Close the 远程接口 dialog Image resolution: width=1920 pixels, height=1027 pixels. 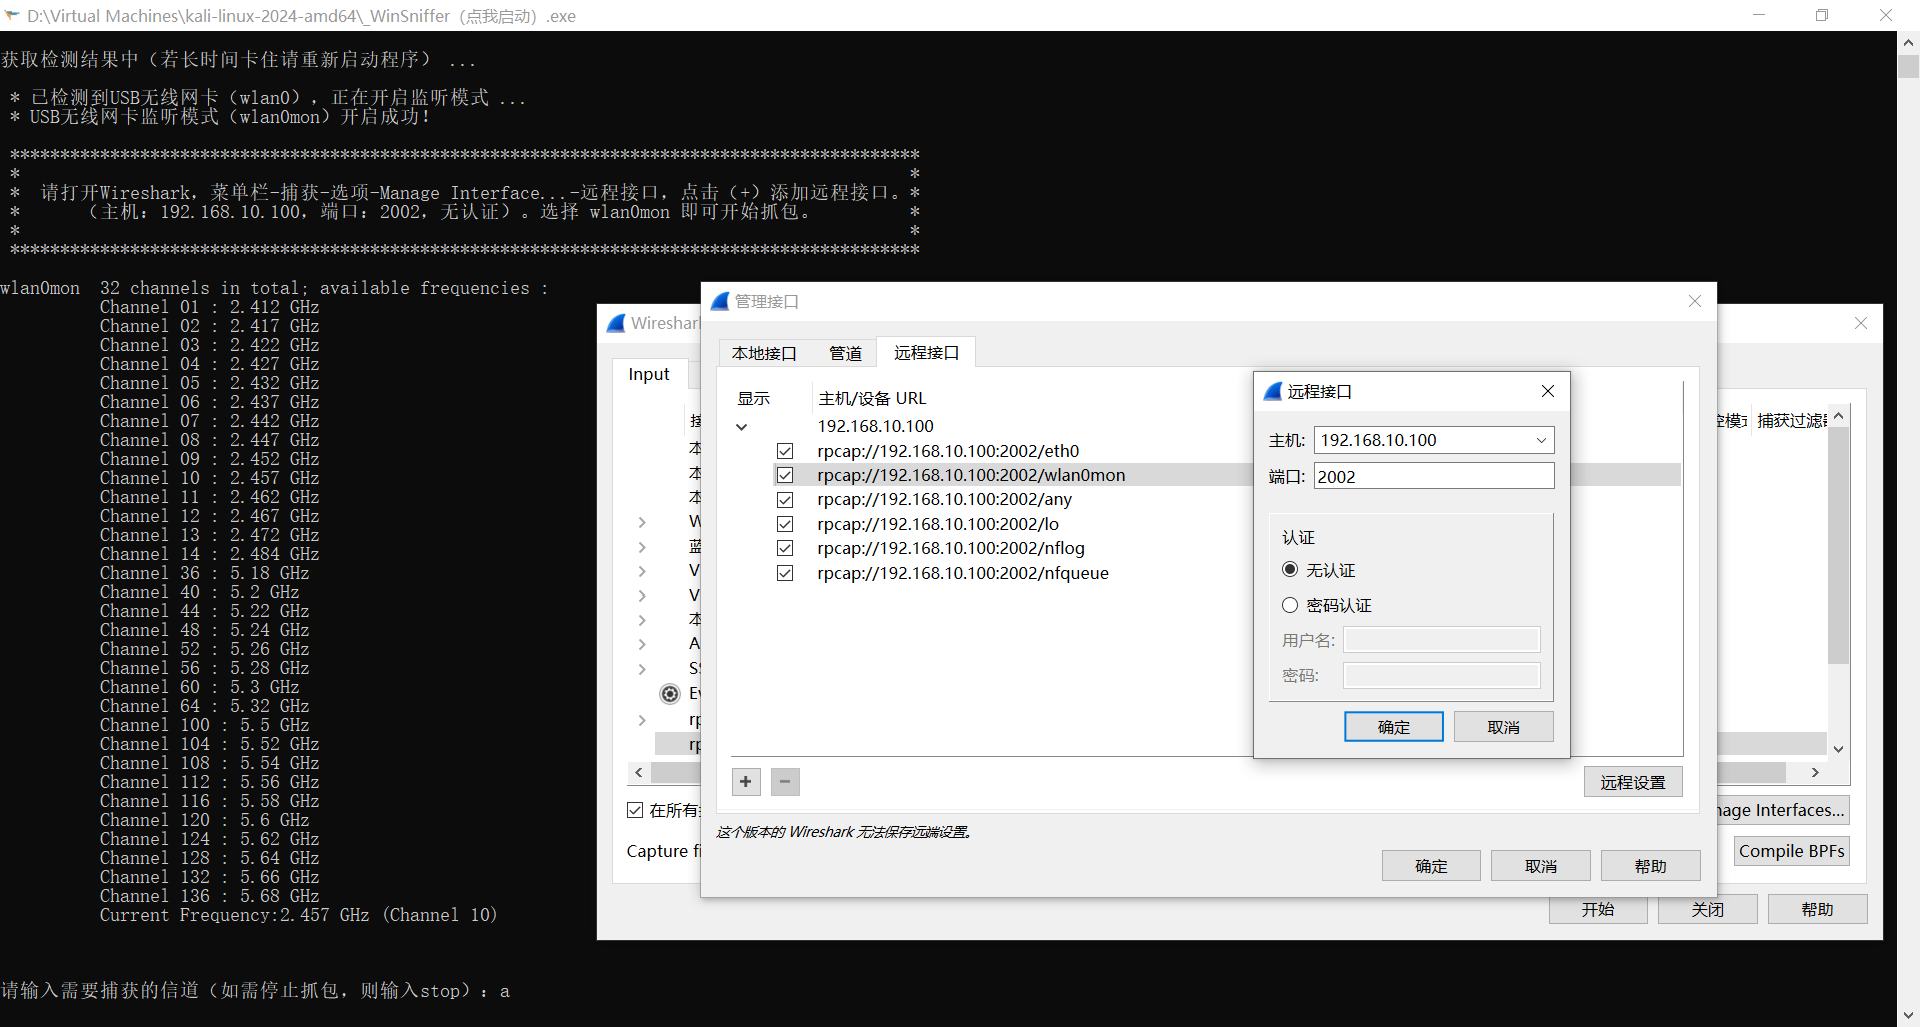(1548, 391)
